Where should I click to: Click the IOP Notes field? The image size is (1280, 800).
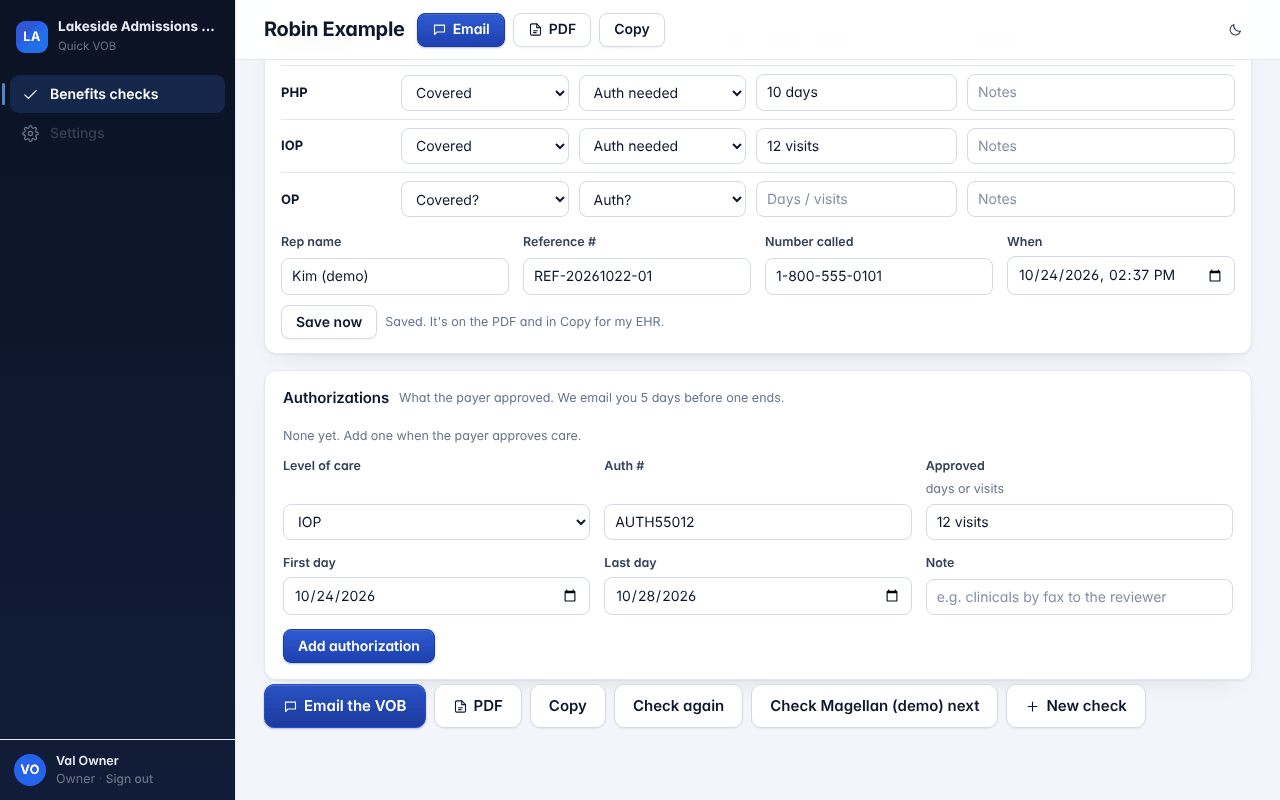(1101, 146)
